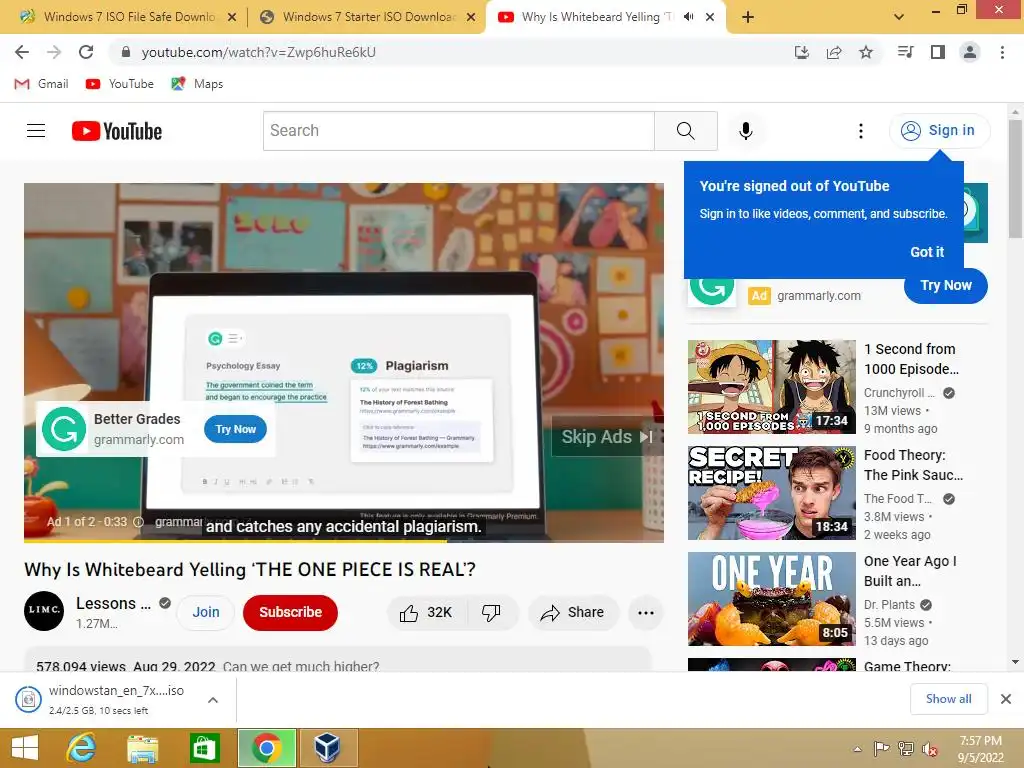Expand options for windowstan iso download

pos(213,699)
